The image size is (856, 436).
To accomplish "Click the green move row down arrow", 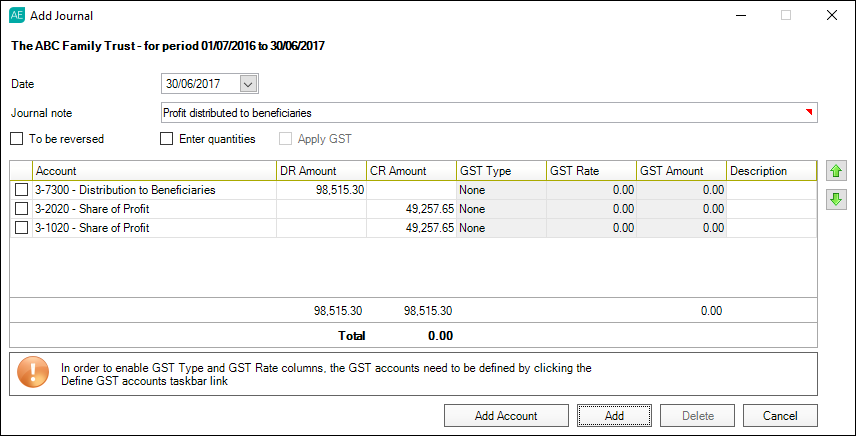I will (x=835, y=199).
